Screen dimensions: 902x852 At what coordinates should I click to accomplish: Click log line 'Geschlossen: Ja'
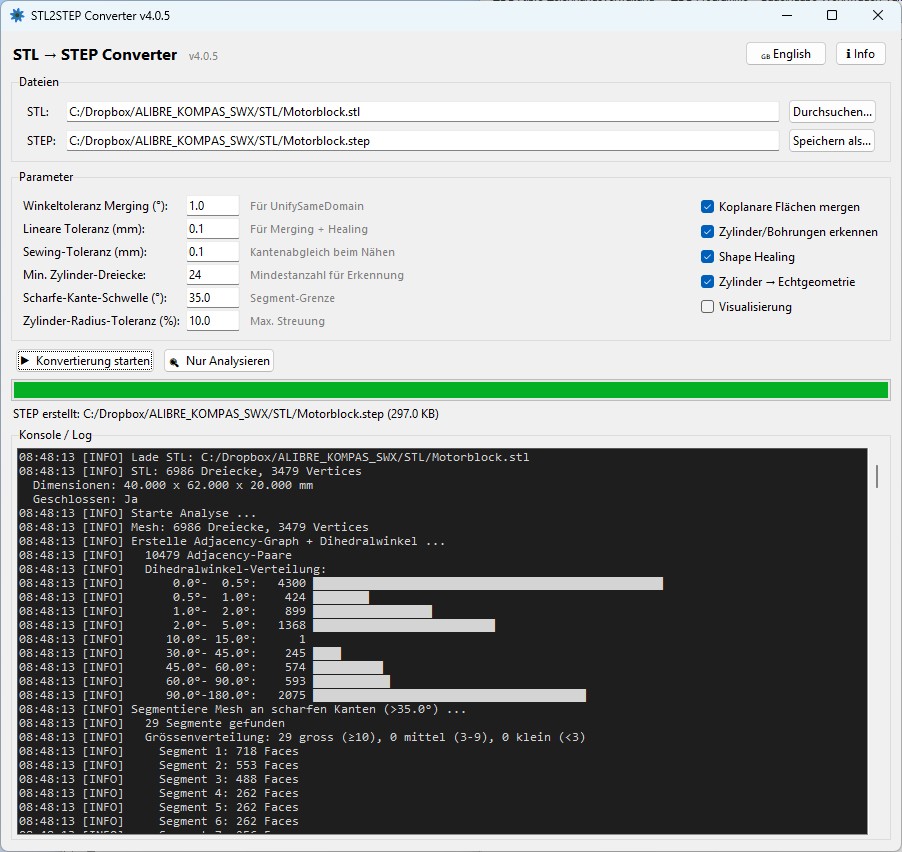click(85, 499)
